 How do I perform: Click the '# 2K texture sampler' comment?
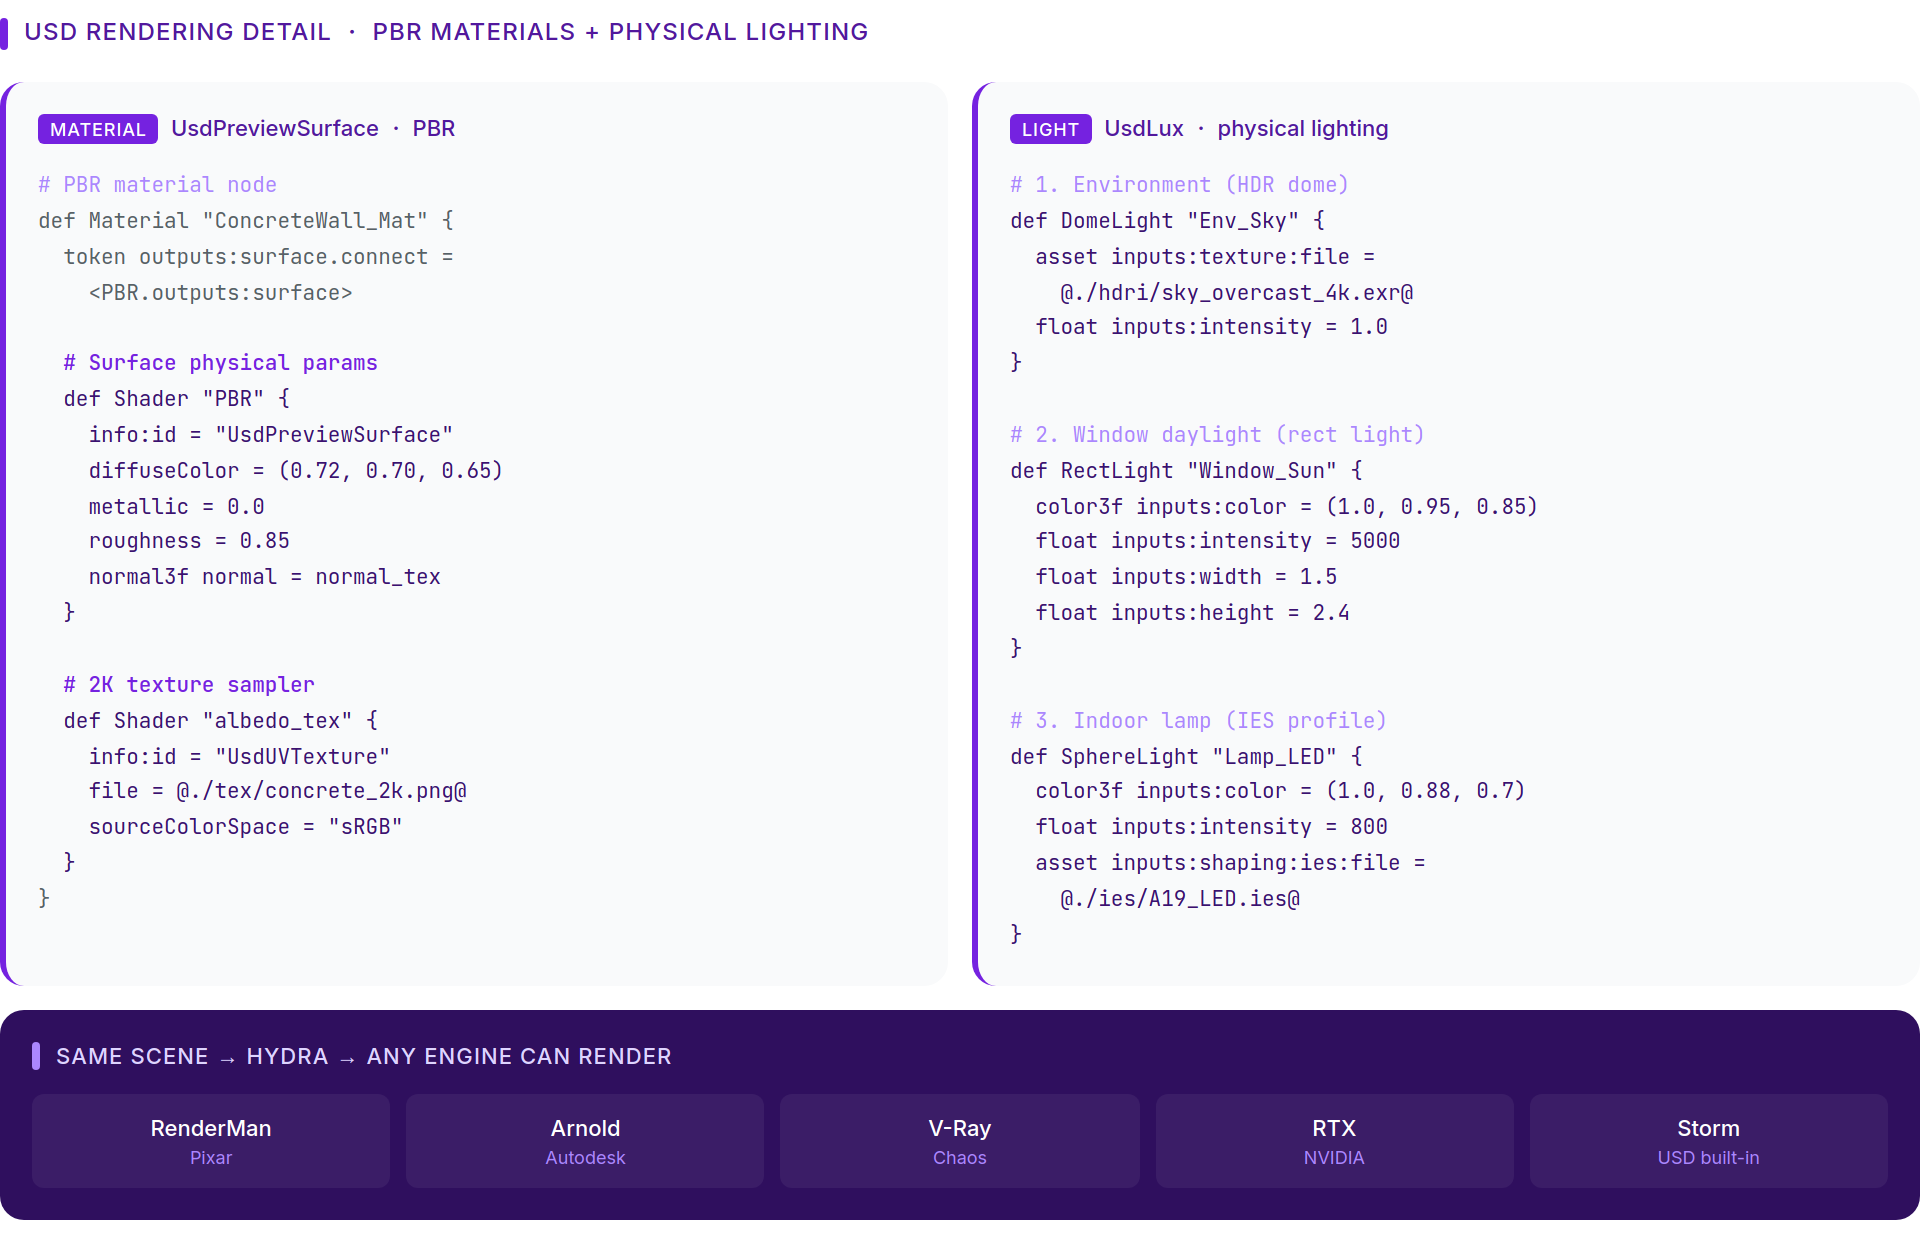[x=189, y=685]
